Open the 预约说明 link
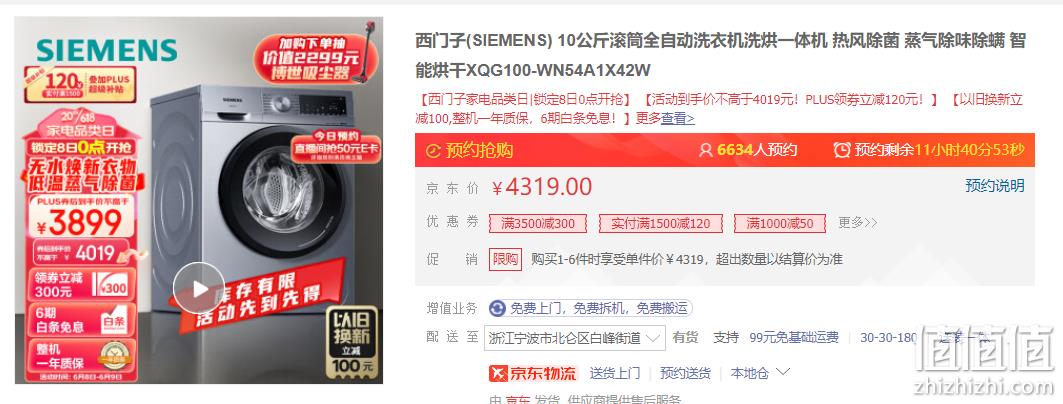The image size is (1063, 404). [995, 186]
